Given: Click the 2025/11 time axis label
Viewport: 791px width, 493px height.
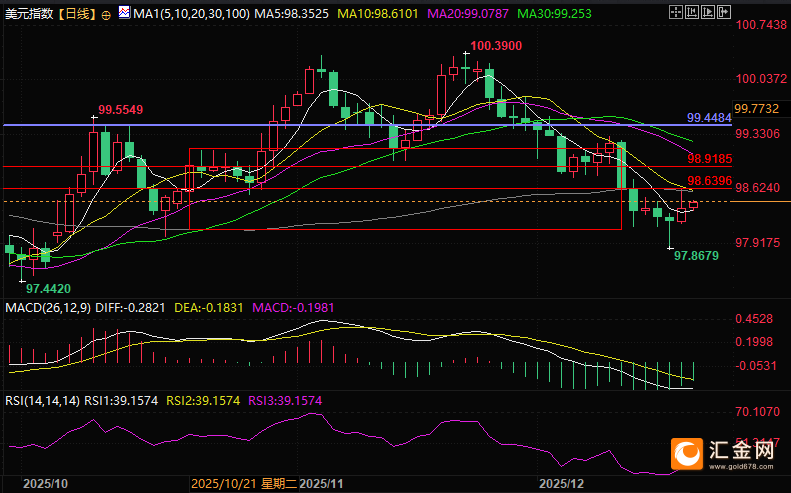Looking at the screenshot, I should (x=321, y=484).
